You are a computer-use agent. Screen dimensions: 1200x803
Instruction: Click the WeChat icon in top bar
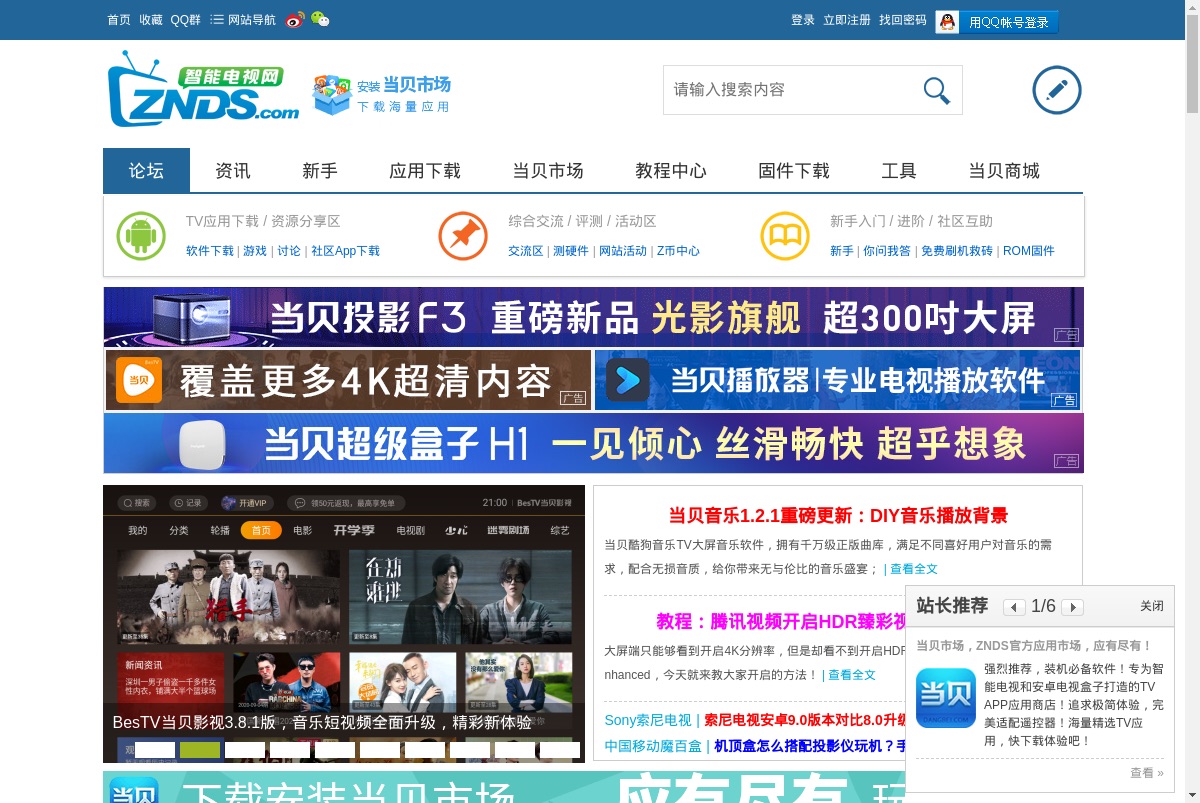[320, 20]
